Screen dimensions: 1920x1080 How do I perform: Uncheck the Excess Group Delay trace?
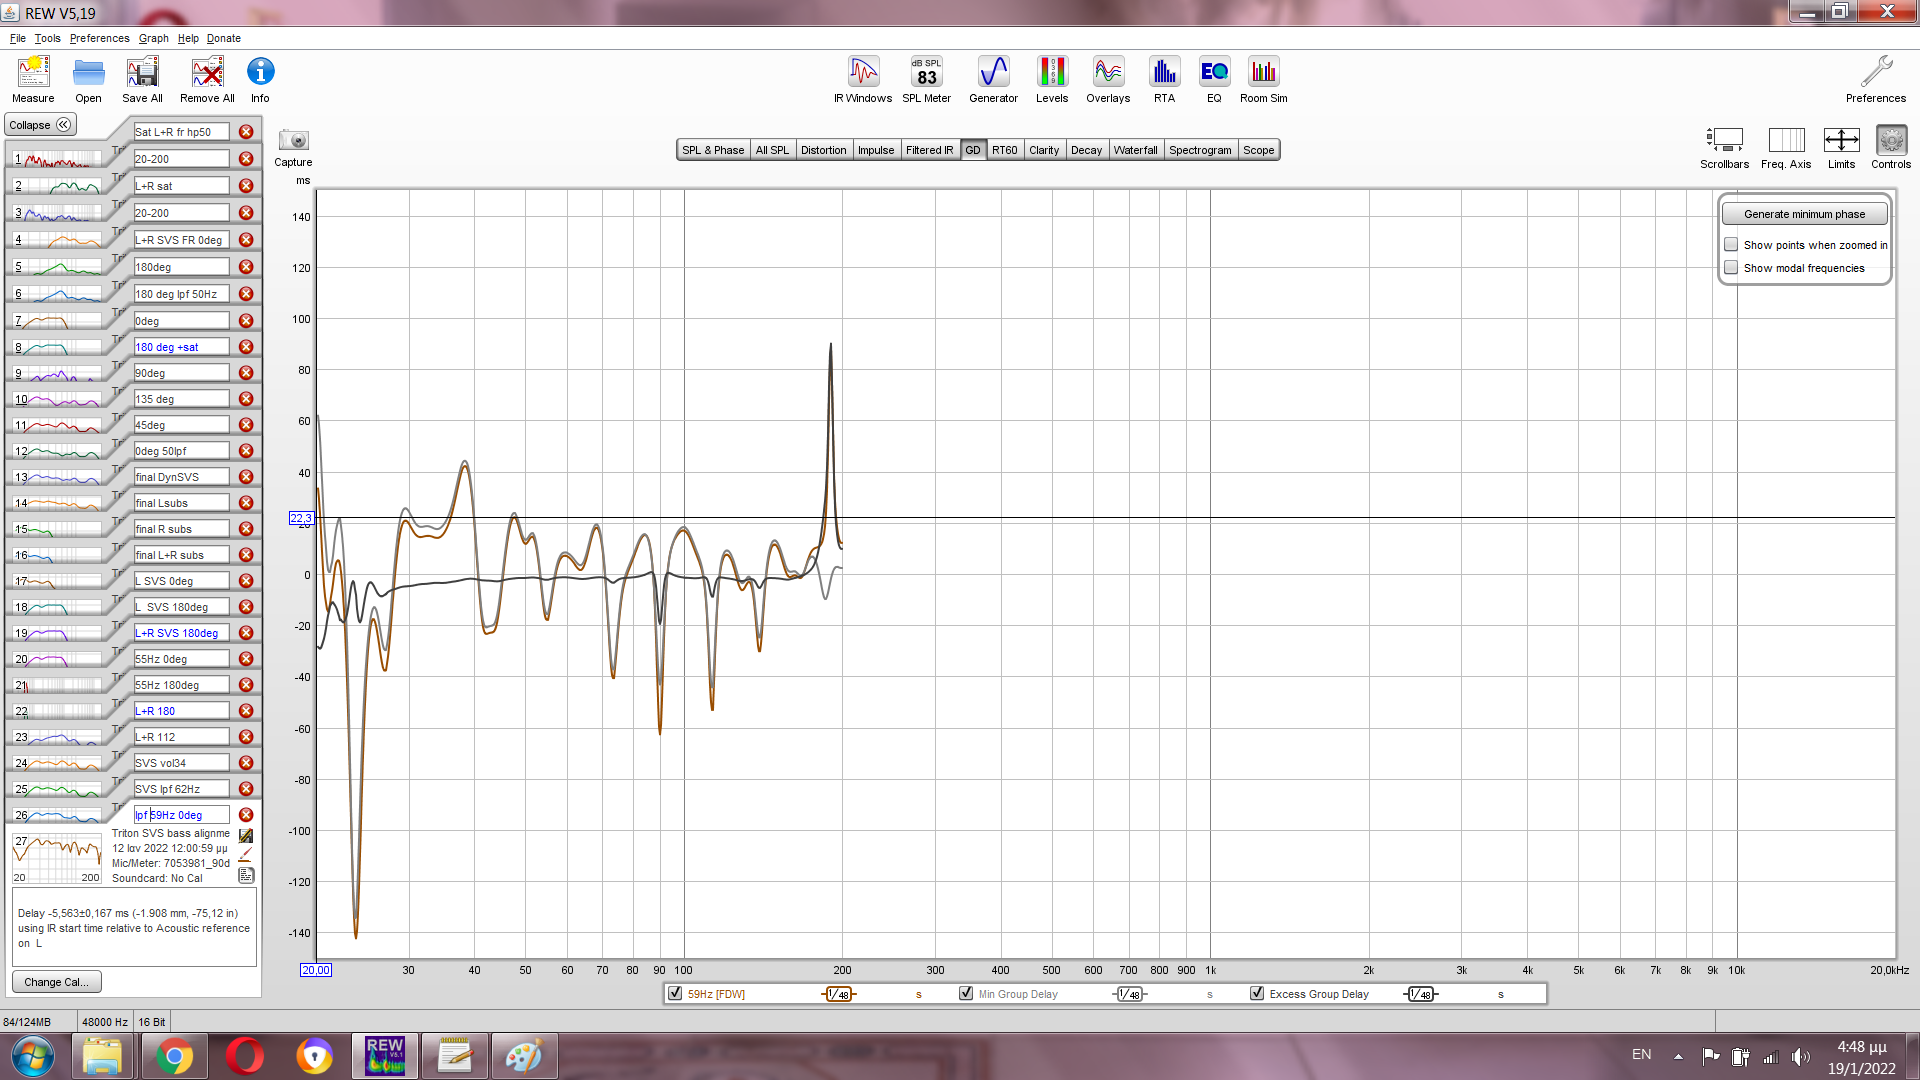(1257, 994)
